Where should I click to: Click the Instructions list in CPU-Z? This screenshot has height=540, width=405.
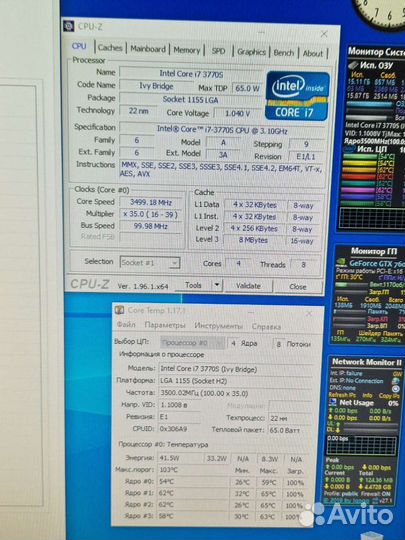tap(222, 169)
